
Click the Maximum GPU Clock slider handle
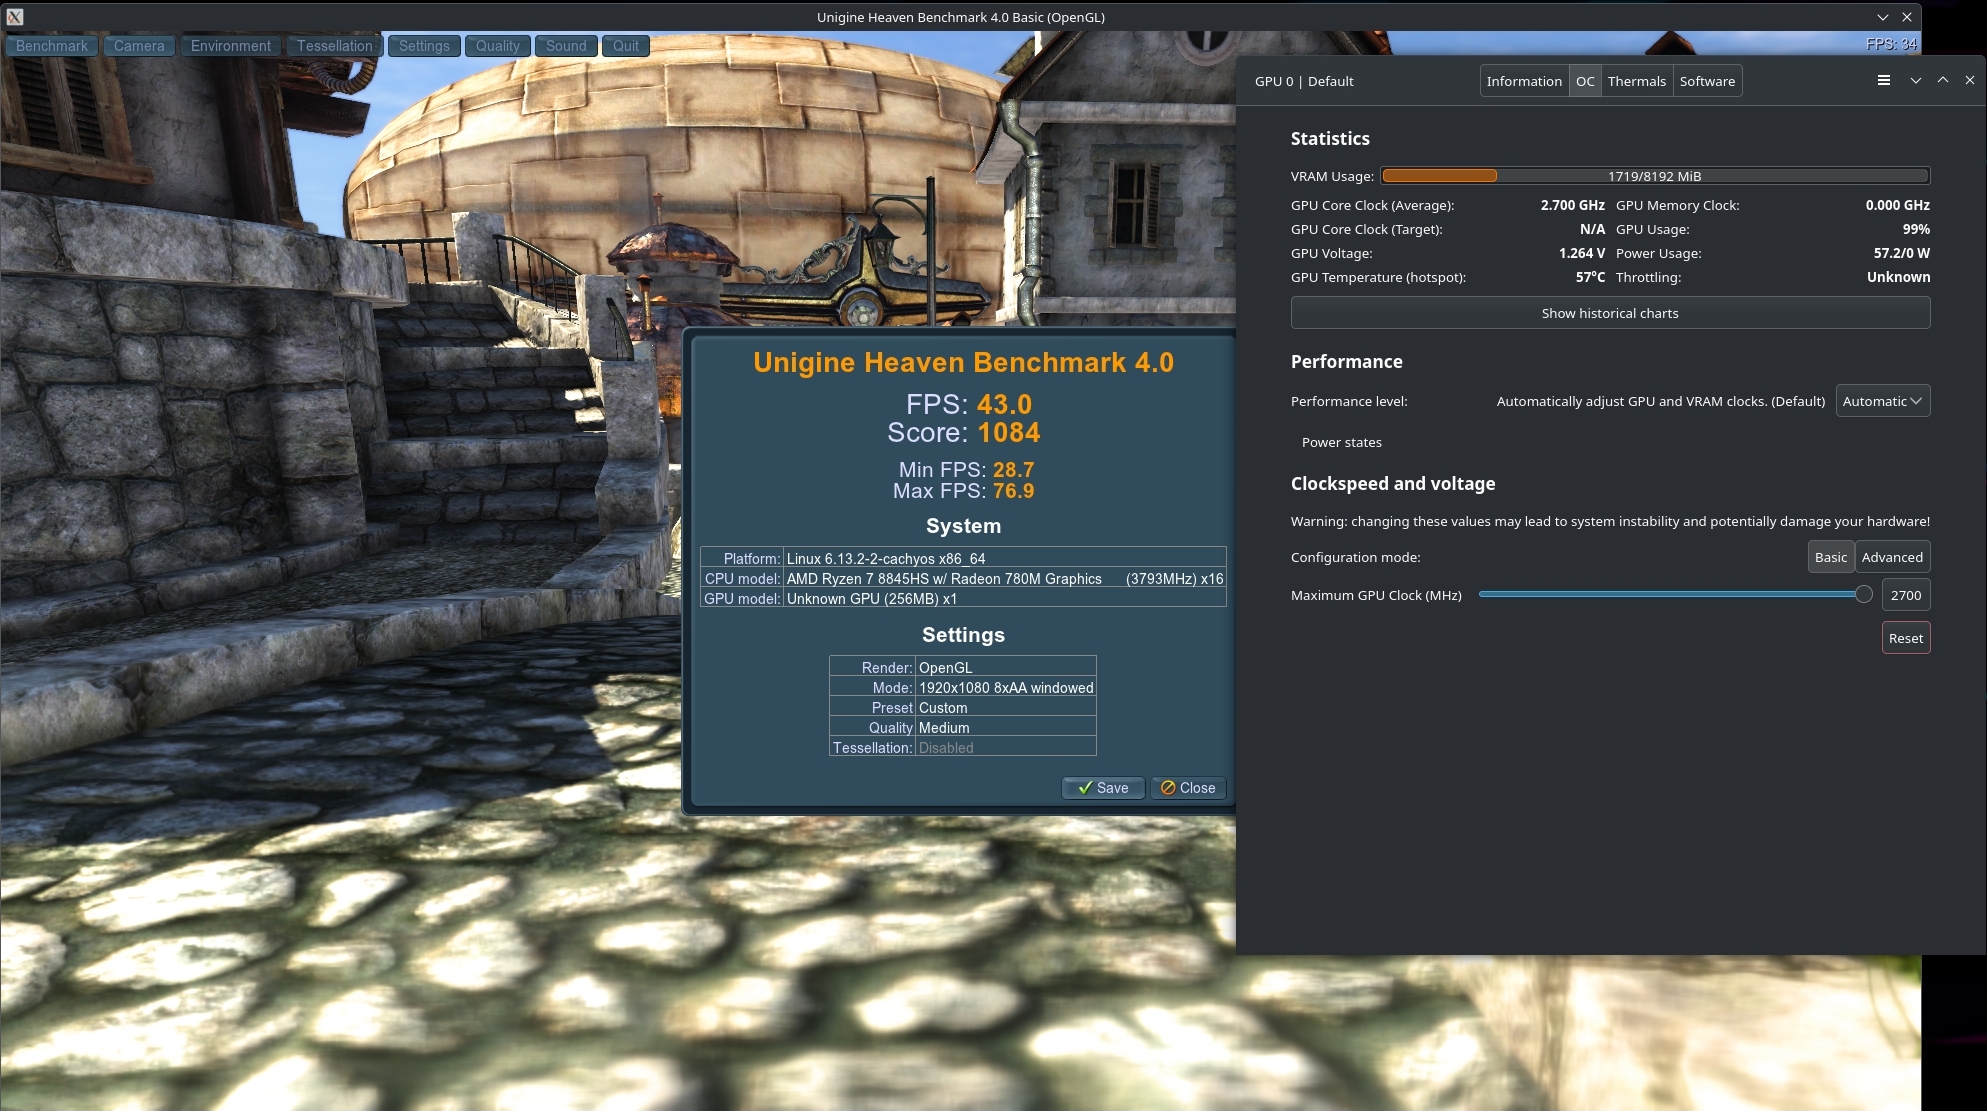[x=1863, y=594]
